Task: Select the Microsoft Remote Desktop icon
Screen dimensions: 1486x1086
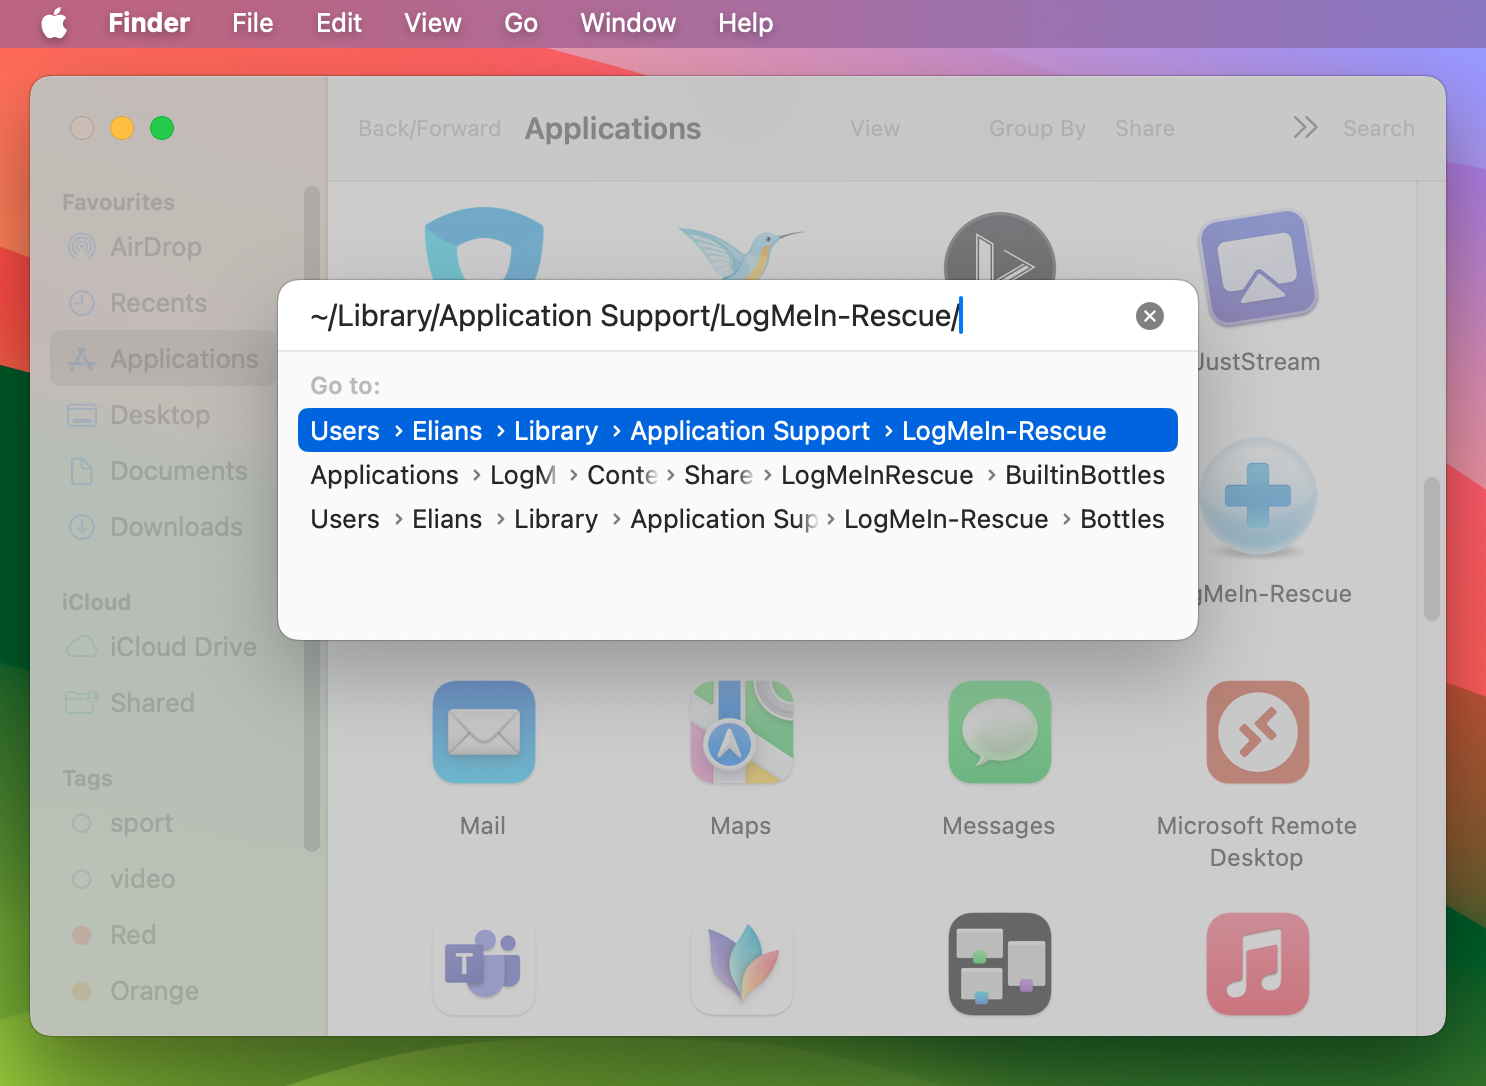Action: [1258, 732]
